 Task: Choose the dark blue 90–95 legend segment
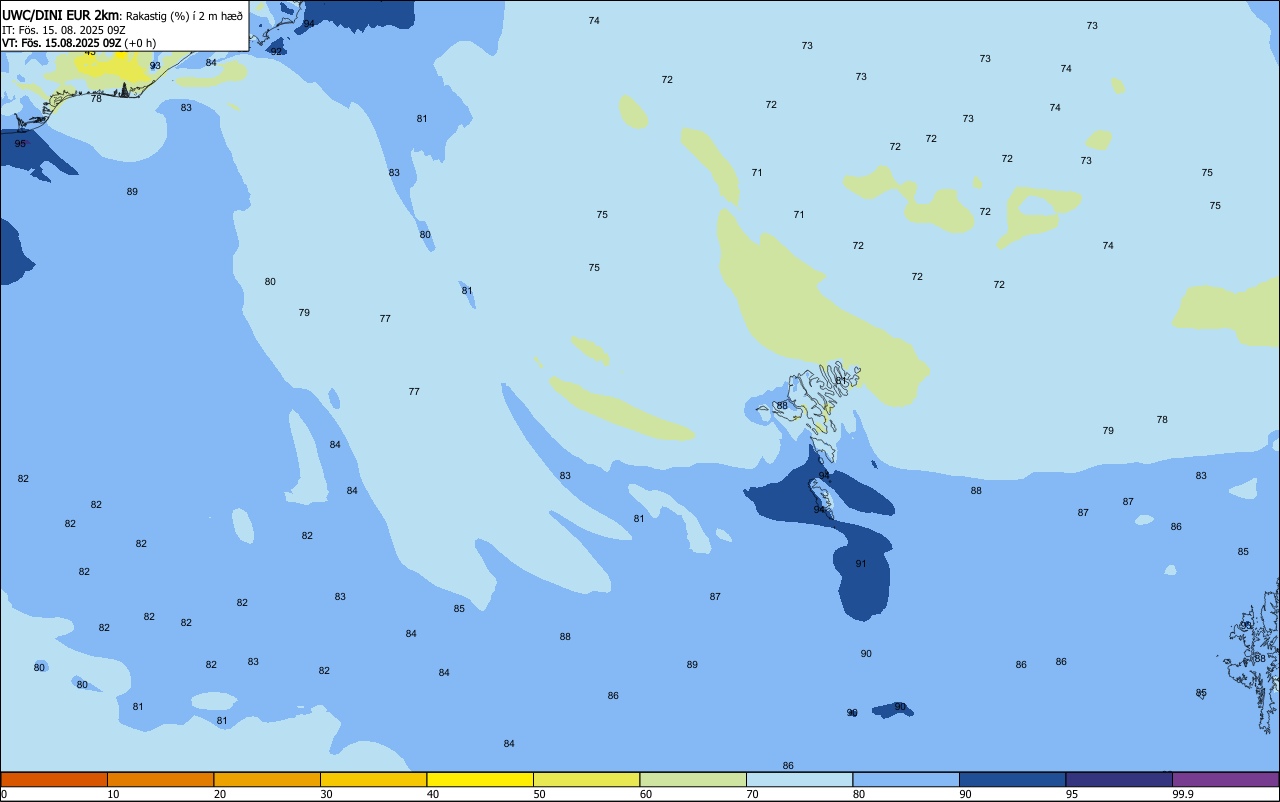tap(1012, 779)
